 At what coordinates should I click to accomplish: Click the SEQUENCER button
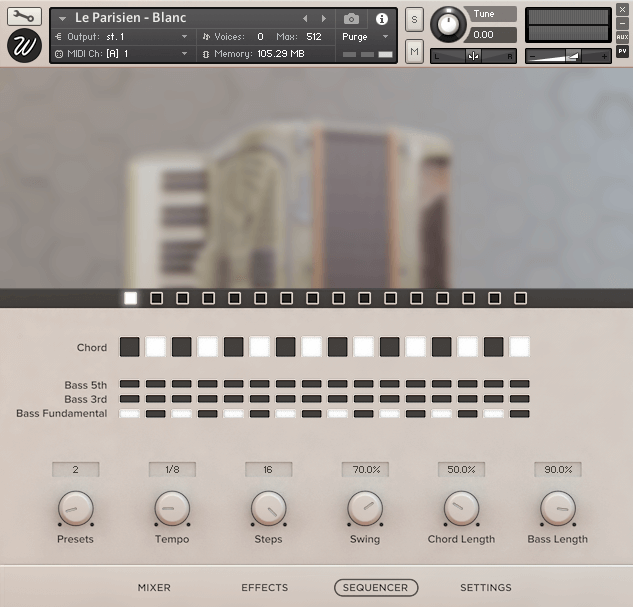pos(376,588)
